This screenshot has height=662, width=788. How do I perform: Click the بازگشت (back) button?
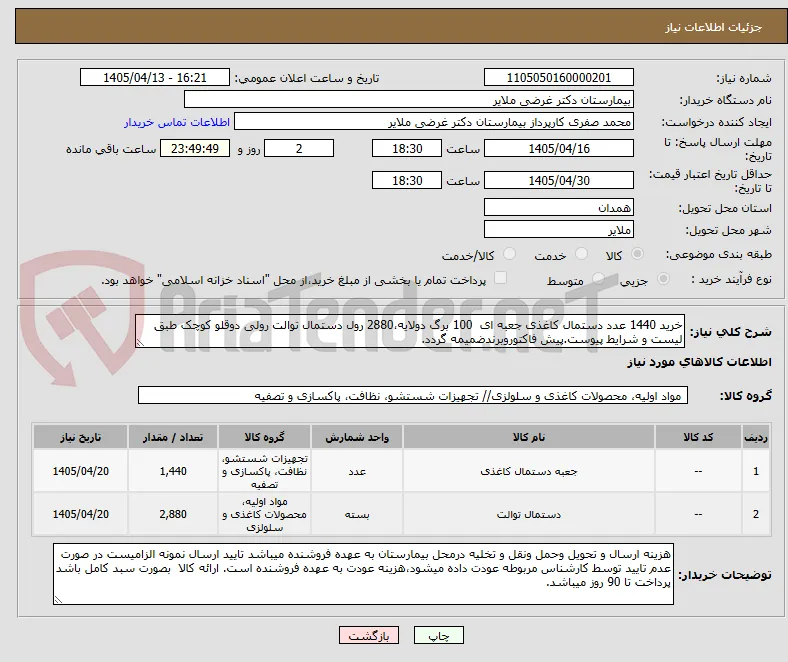pyautogui.click(x=369, y=635)
